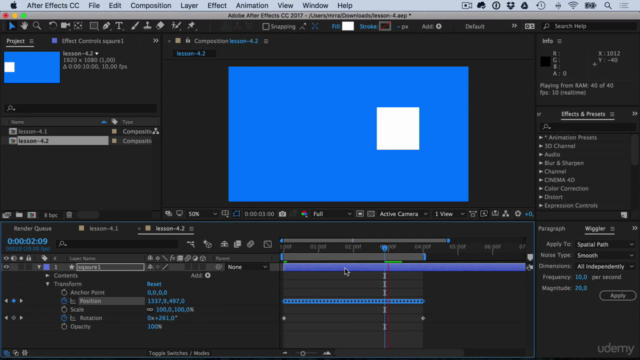Open the Apply To Spatial Path dropdown
640x360 pixels.
[605, 244]
